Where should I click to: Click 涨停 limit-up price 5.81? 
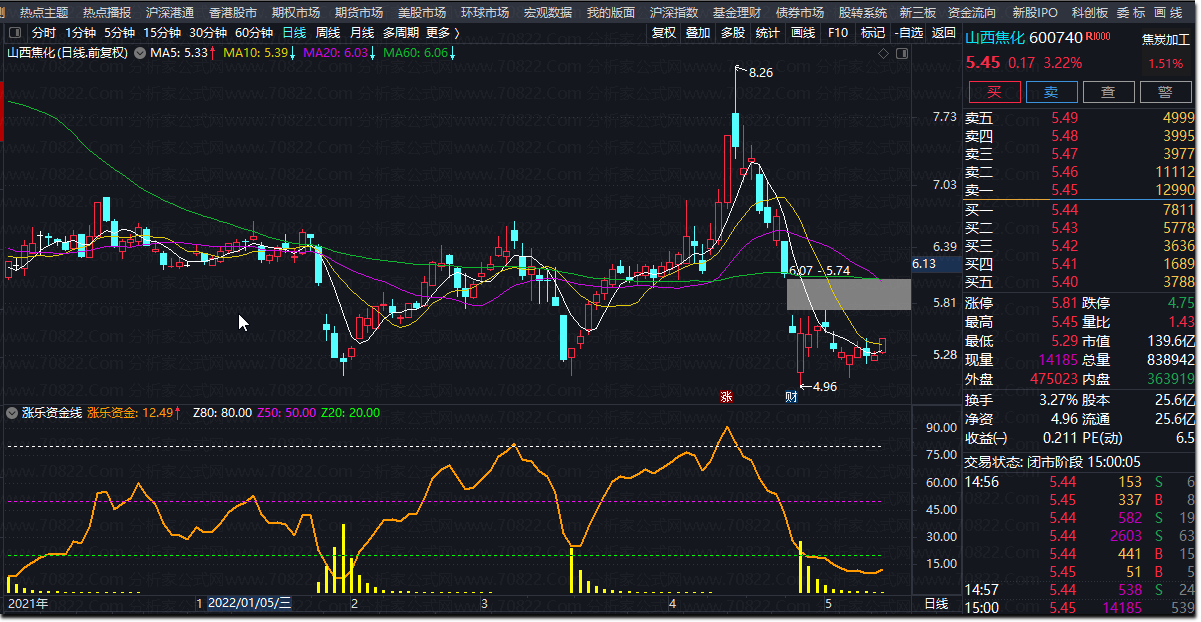pos(1064,303)
